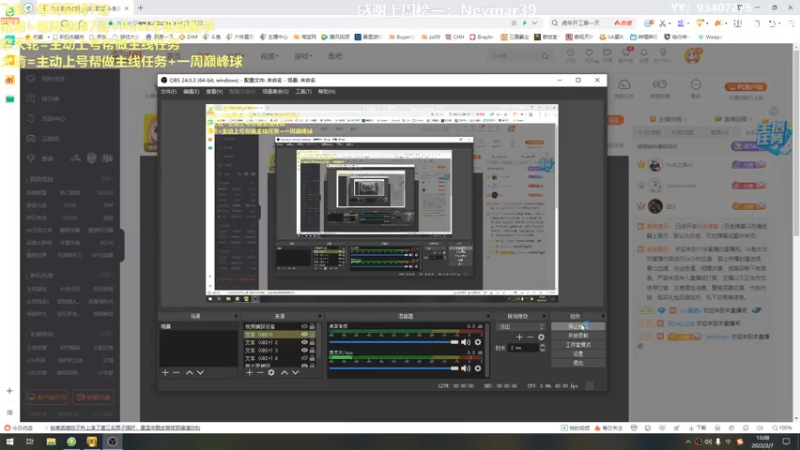The width and height of the screenshot is (800, 450).
Task: Open green browser icon on taskbar
Action: pyautogui.click(x=71, y=442)
